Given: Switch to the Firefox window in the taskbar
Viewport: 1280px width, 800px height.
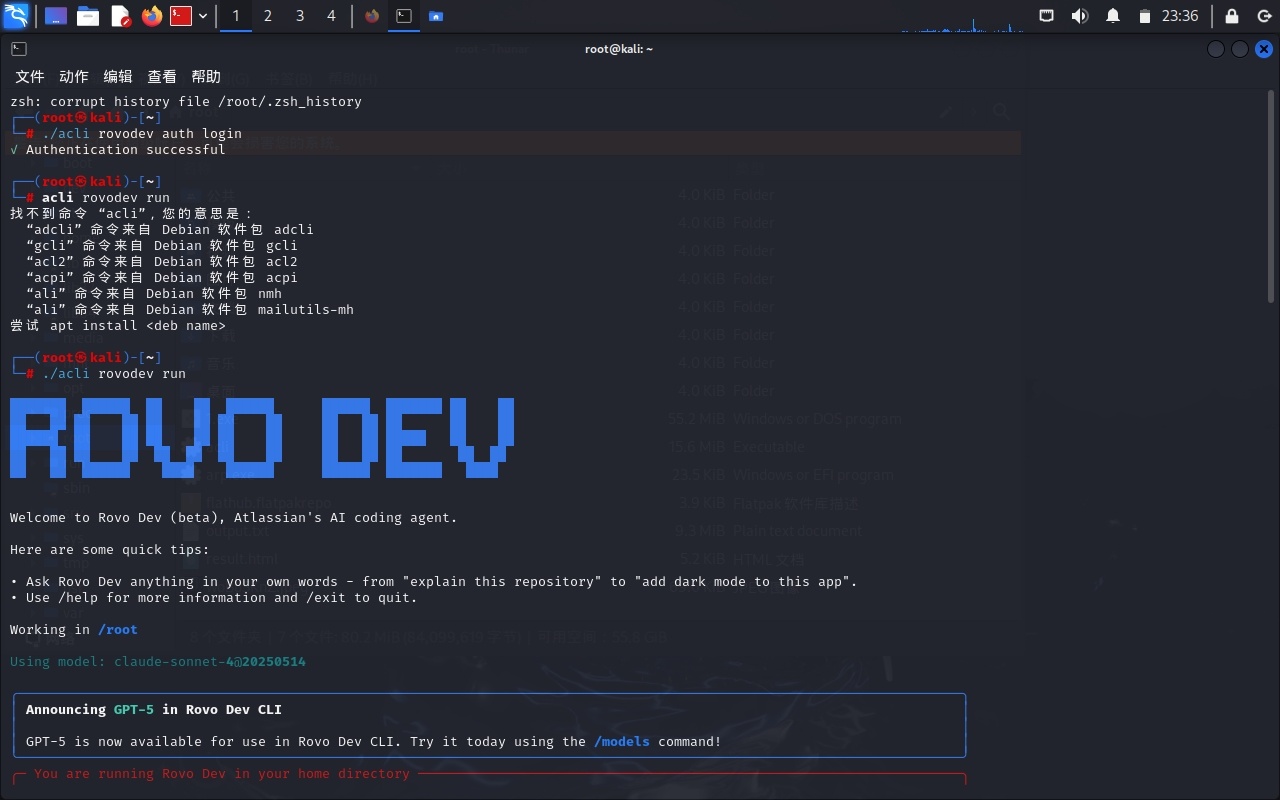Looking at the screenshot, I should coord(372,16).
